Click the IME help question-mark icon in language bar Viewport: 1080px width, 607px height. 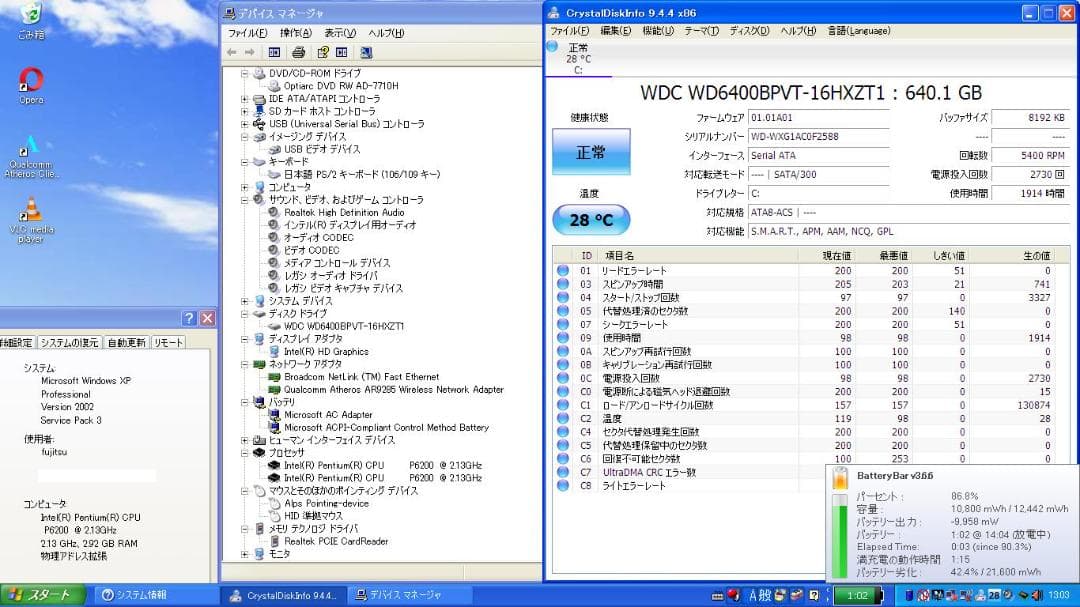pos(814,595)
